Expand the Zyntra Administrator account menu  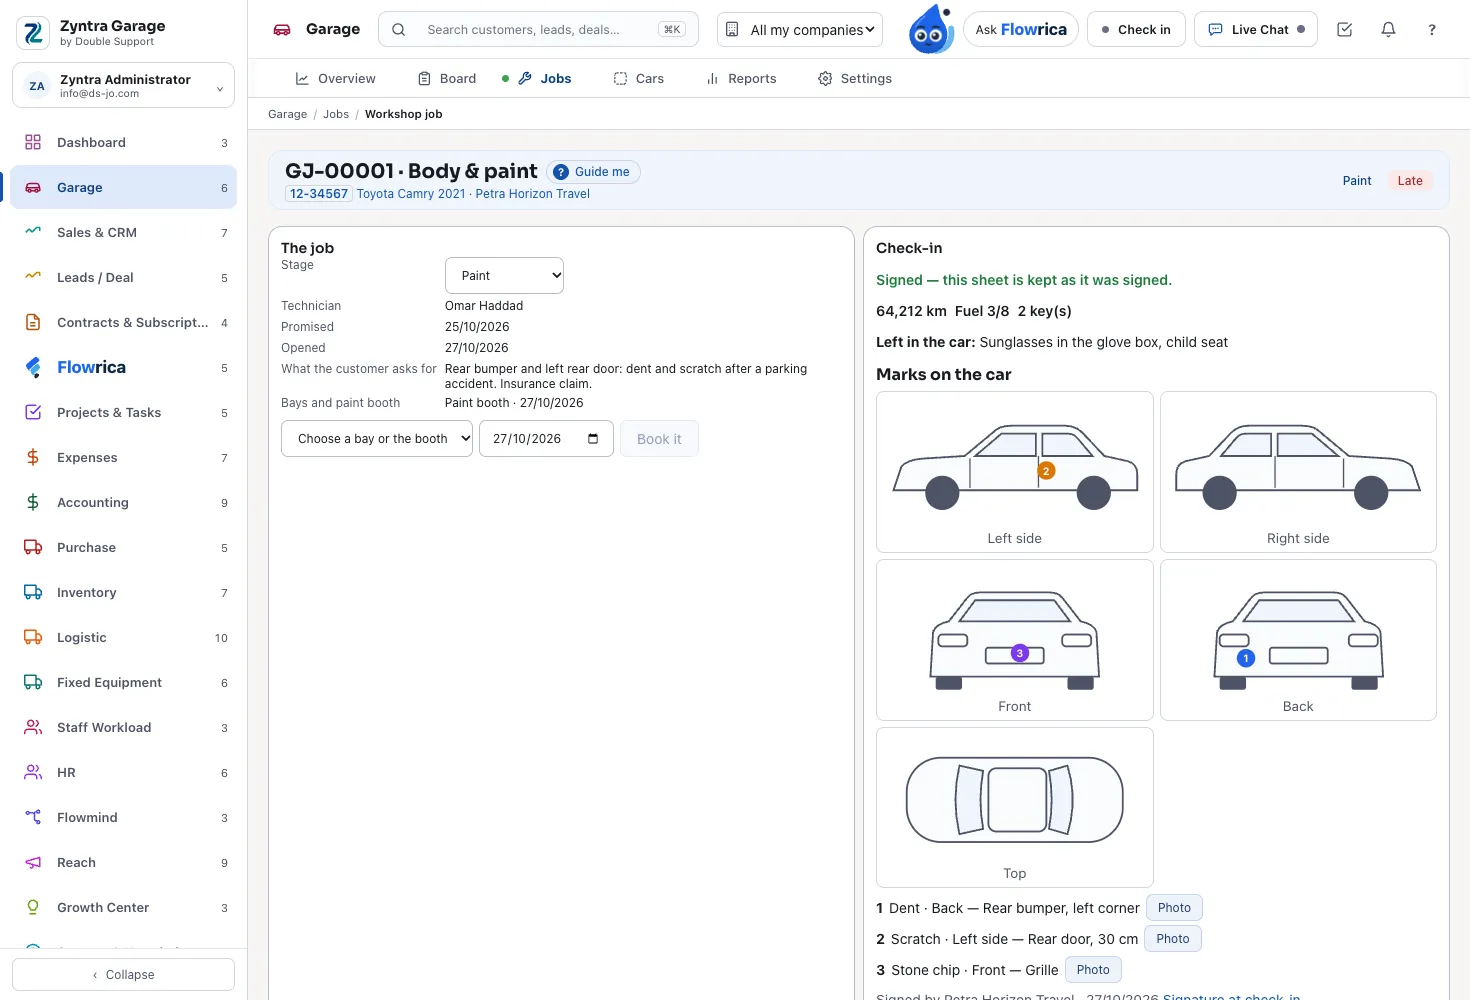(x=123, y=86)
